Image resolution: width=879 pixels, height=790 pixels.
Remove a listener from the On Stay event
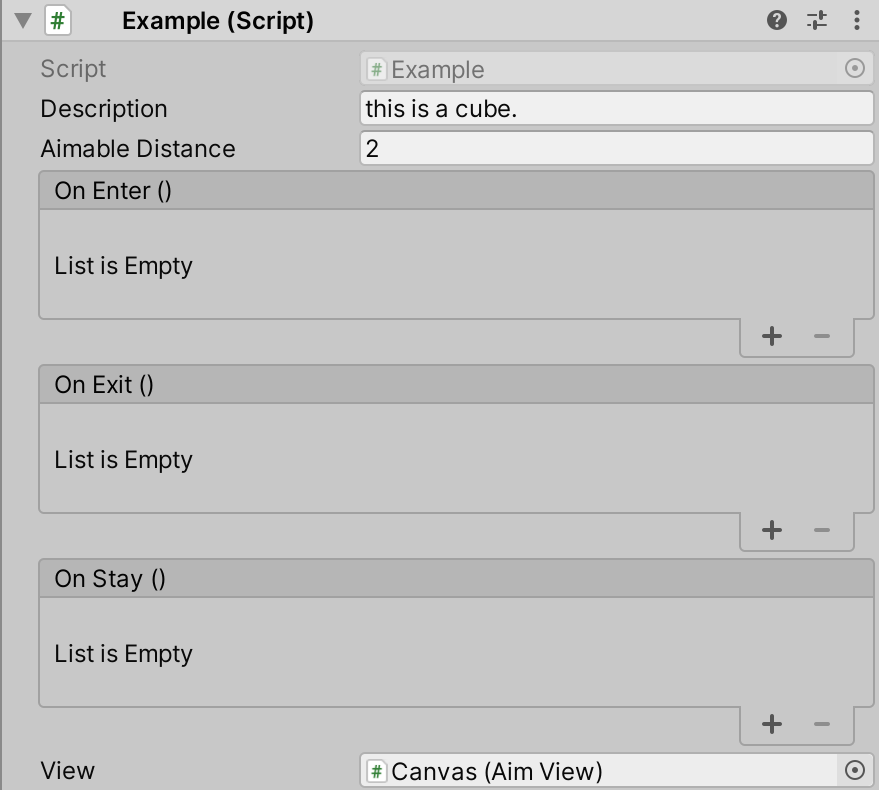(820, 724)
